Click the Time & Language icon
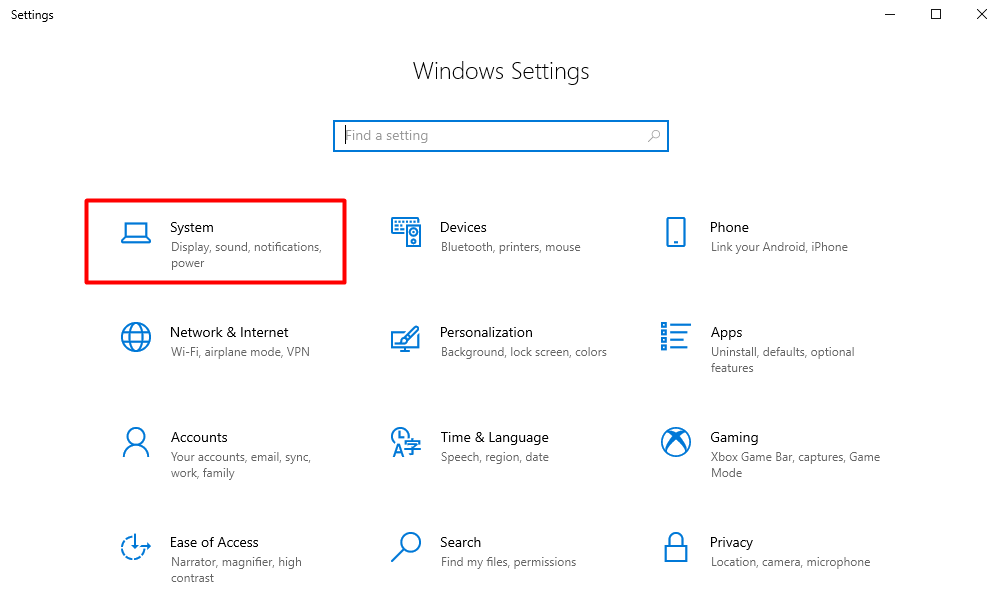This screenshot has width=999, height=615. pyautogui.click(x=406, y=442)
